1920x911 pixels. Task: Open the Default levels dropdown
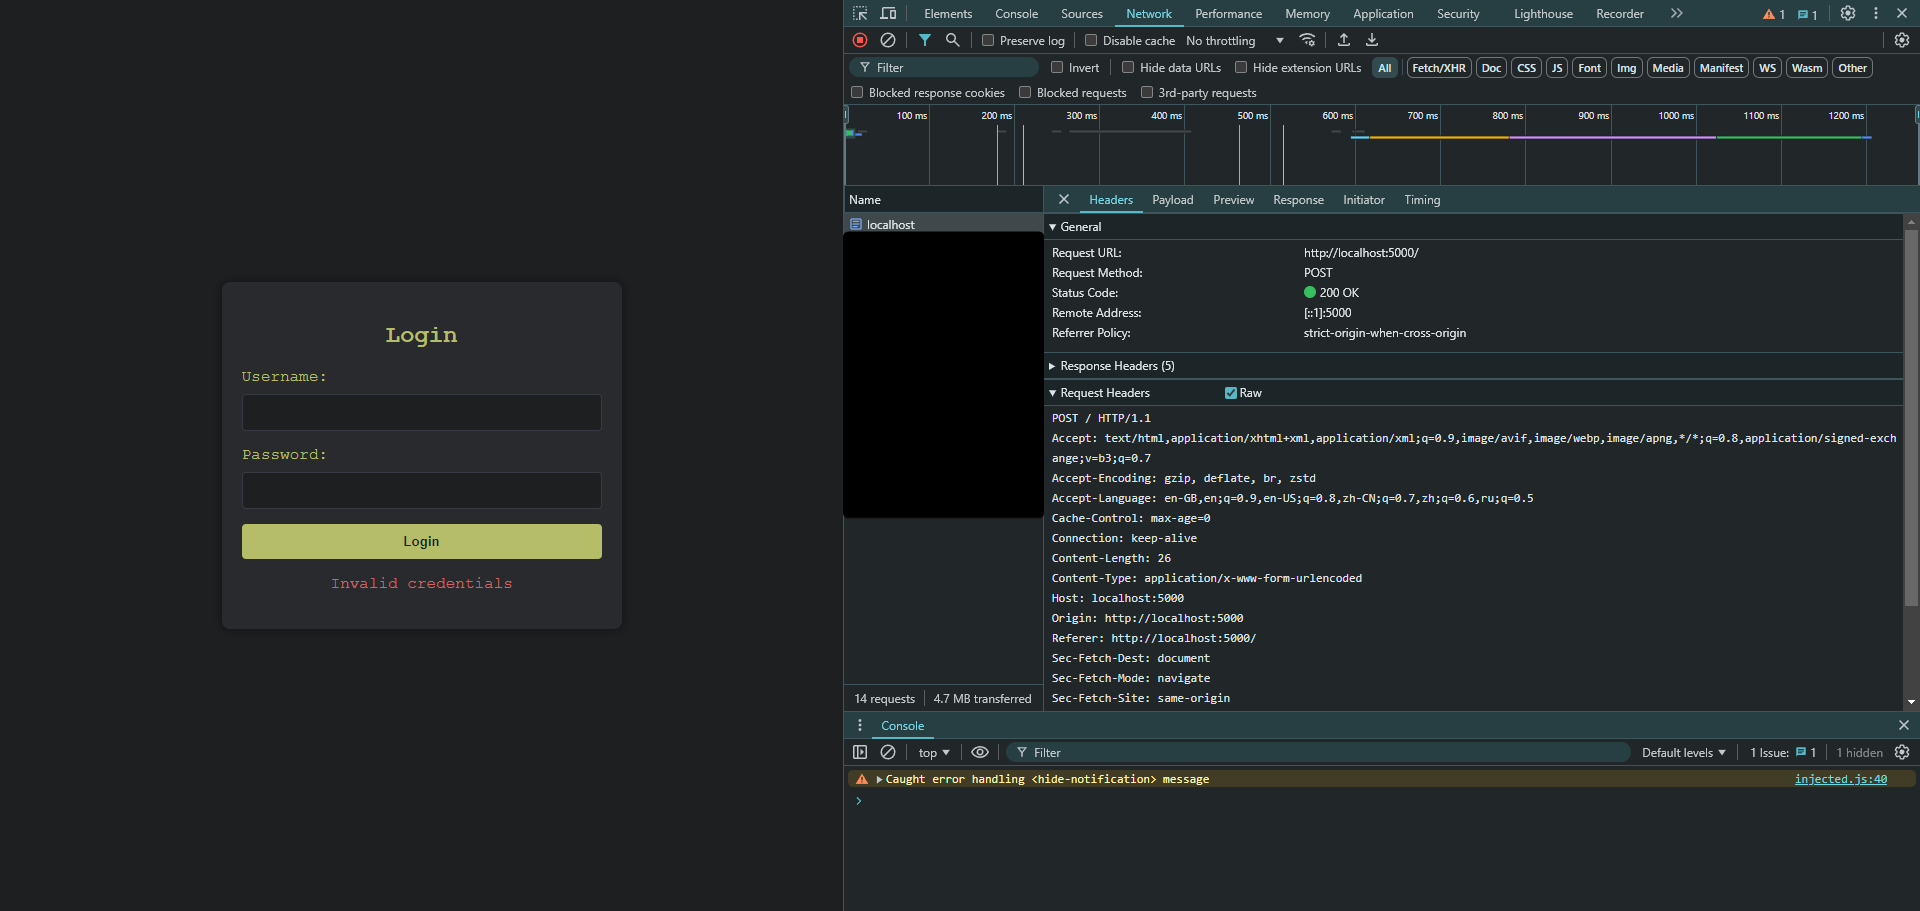point(1683,753)
